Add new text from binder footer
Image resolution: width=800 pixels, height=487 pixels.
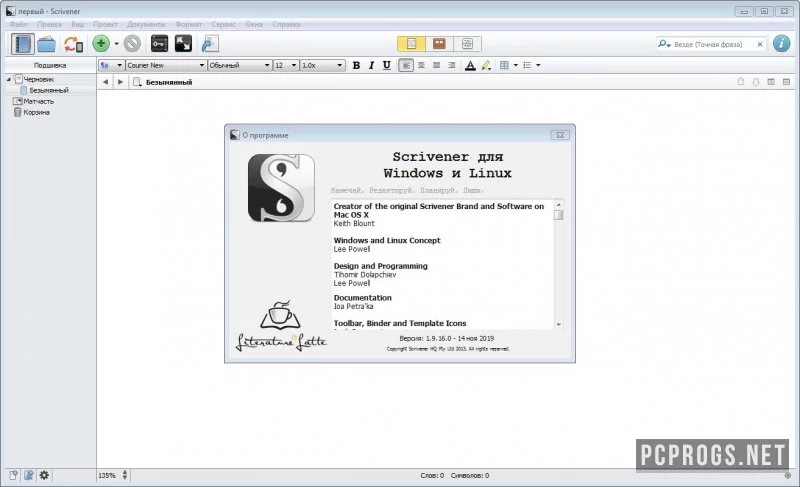(13, 475)
